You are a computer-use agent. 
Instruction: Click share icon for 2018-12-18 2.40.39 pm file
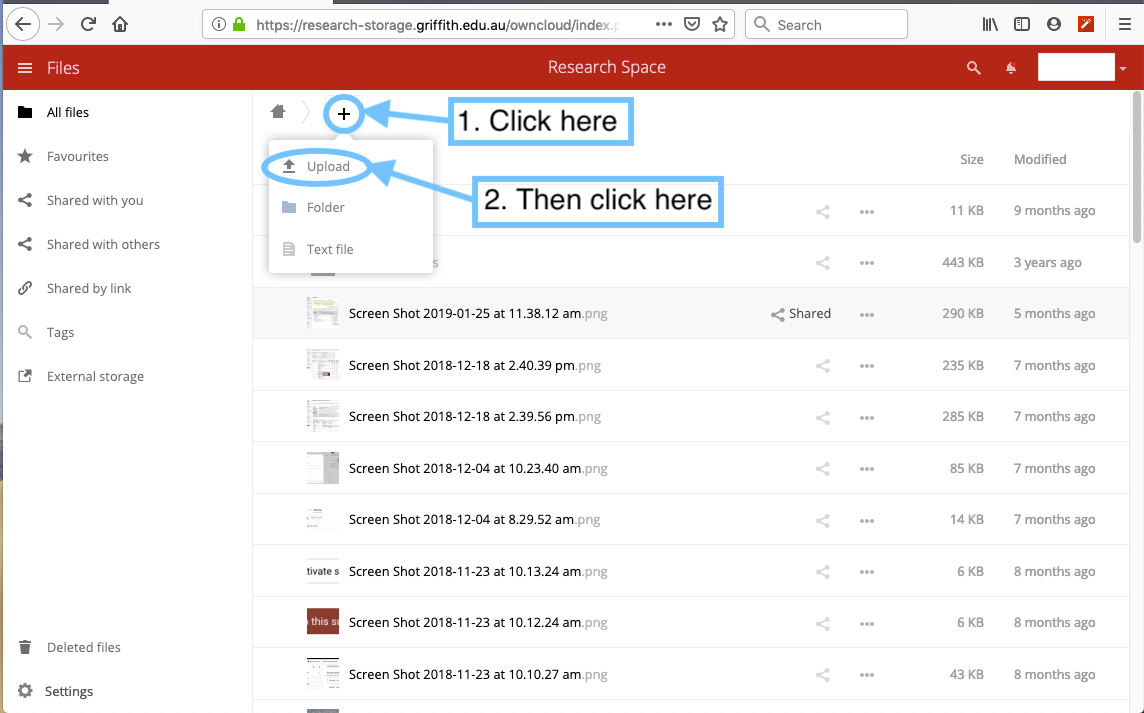(x=822, y=366)
